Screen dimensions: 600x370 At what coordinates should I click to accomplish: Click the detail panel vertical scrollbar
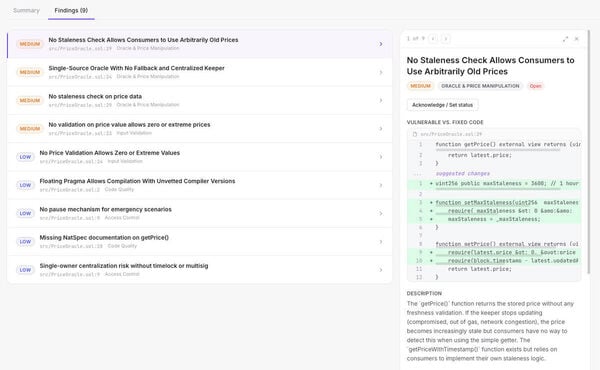[589, 153]
